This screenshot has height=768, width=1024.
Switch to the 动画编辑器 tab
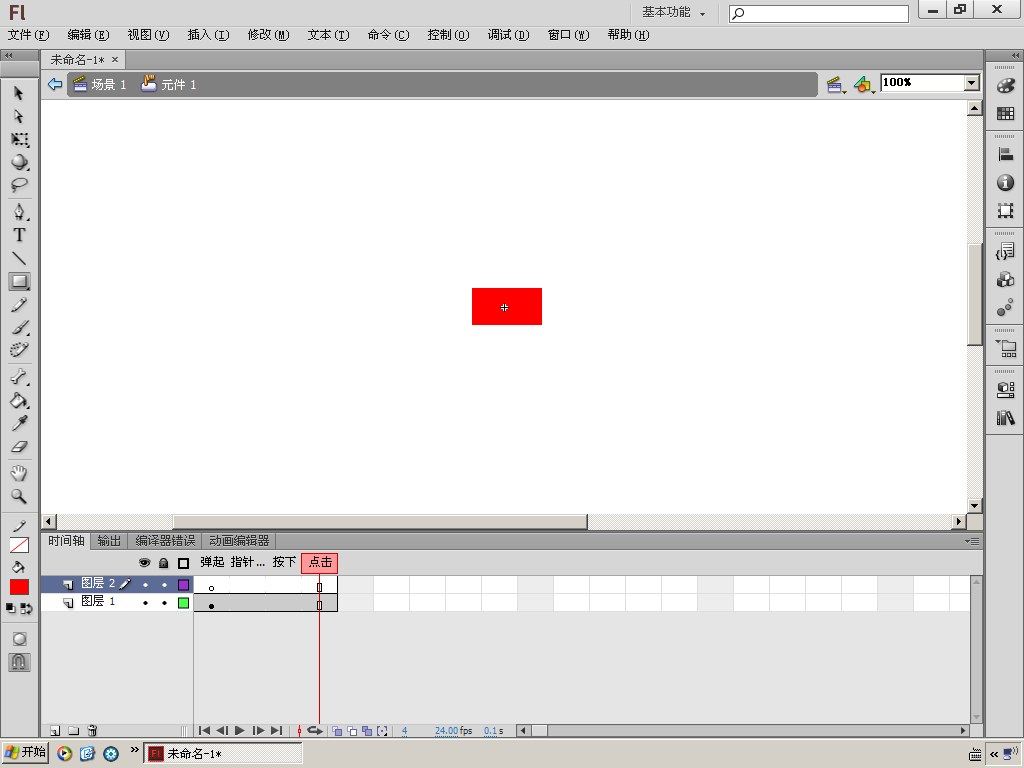[239, 541]
